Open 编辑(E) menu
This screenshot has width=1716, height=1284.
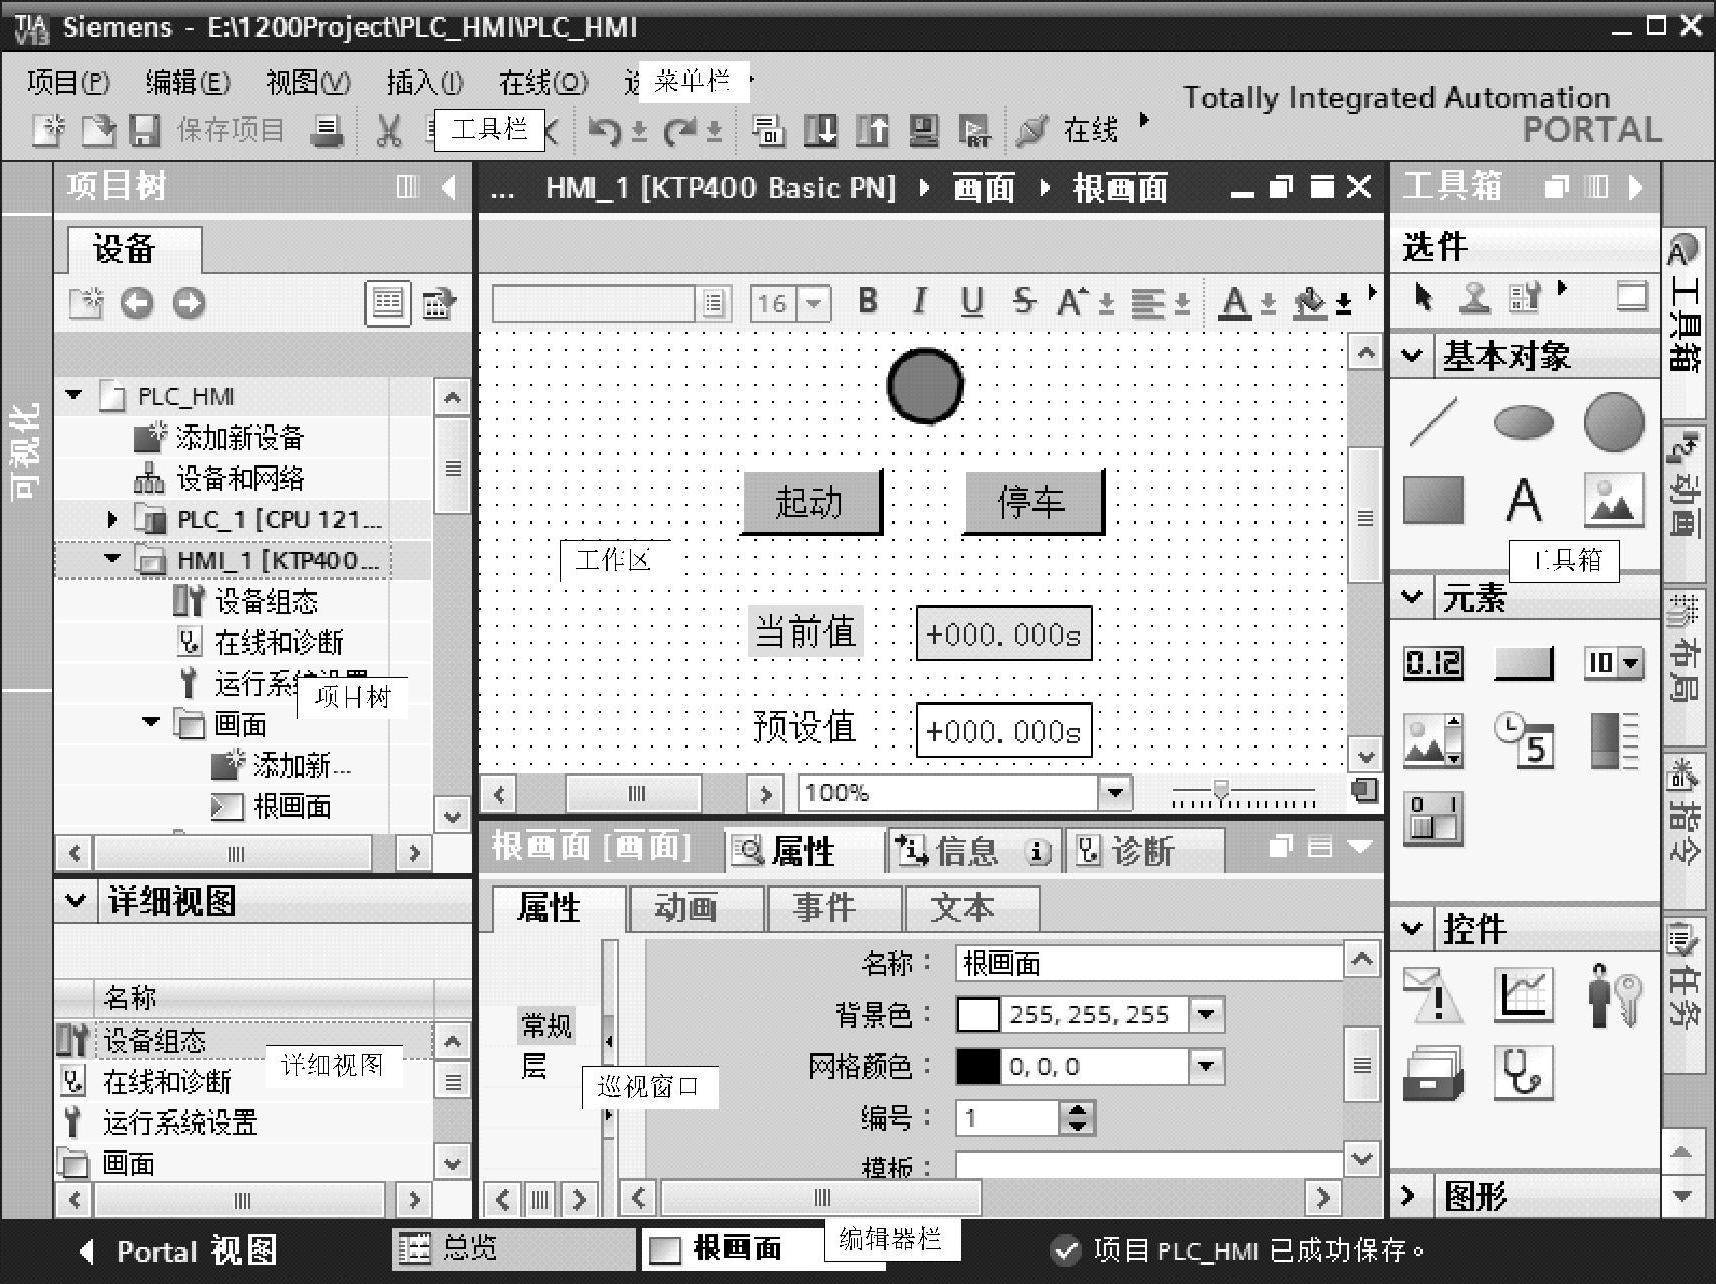[x=188, y=82]
